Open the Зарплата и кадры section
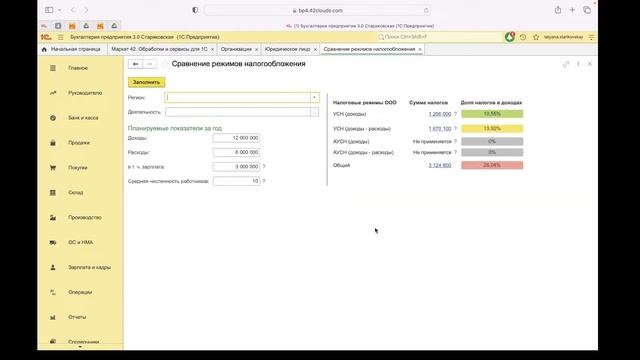Image resolution: width=640 pixels, height=360 pixels. click(89, 267)
